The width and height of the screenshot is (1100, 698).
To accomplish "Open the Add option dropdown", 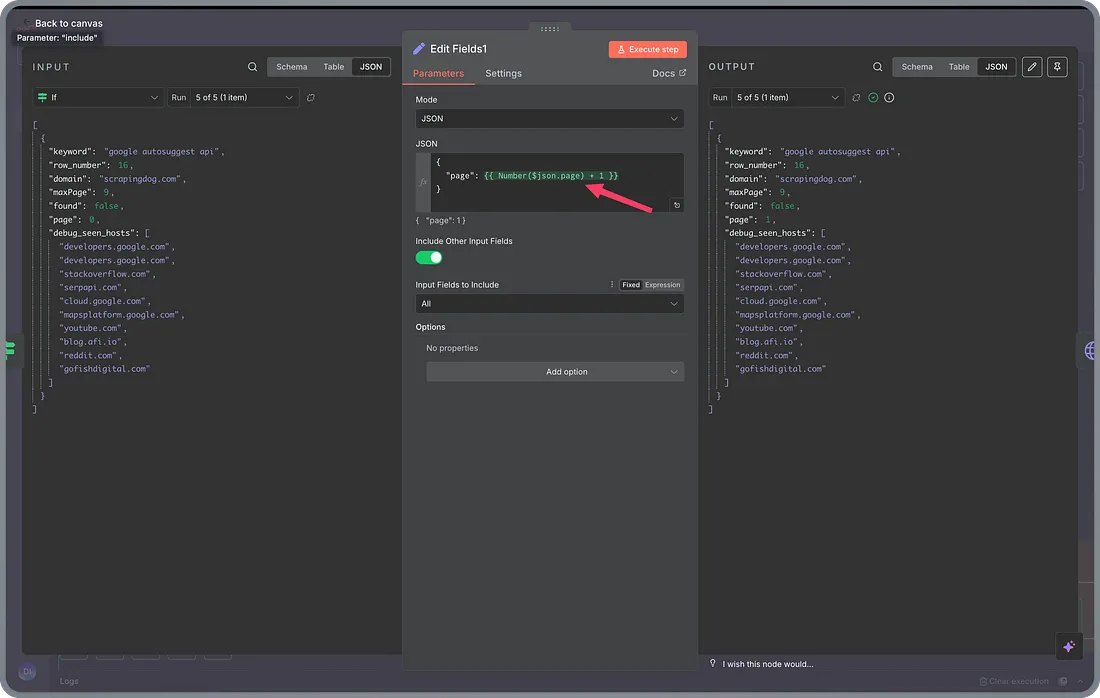I will click(x=555, y=372).
